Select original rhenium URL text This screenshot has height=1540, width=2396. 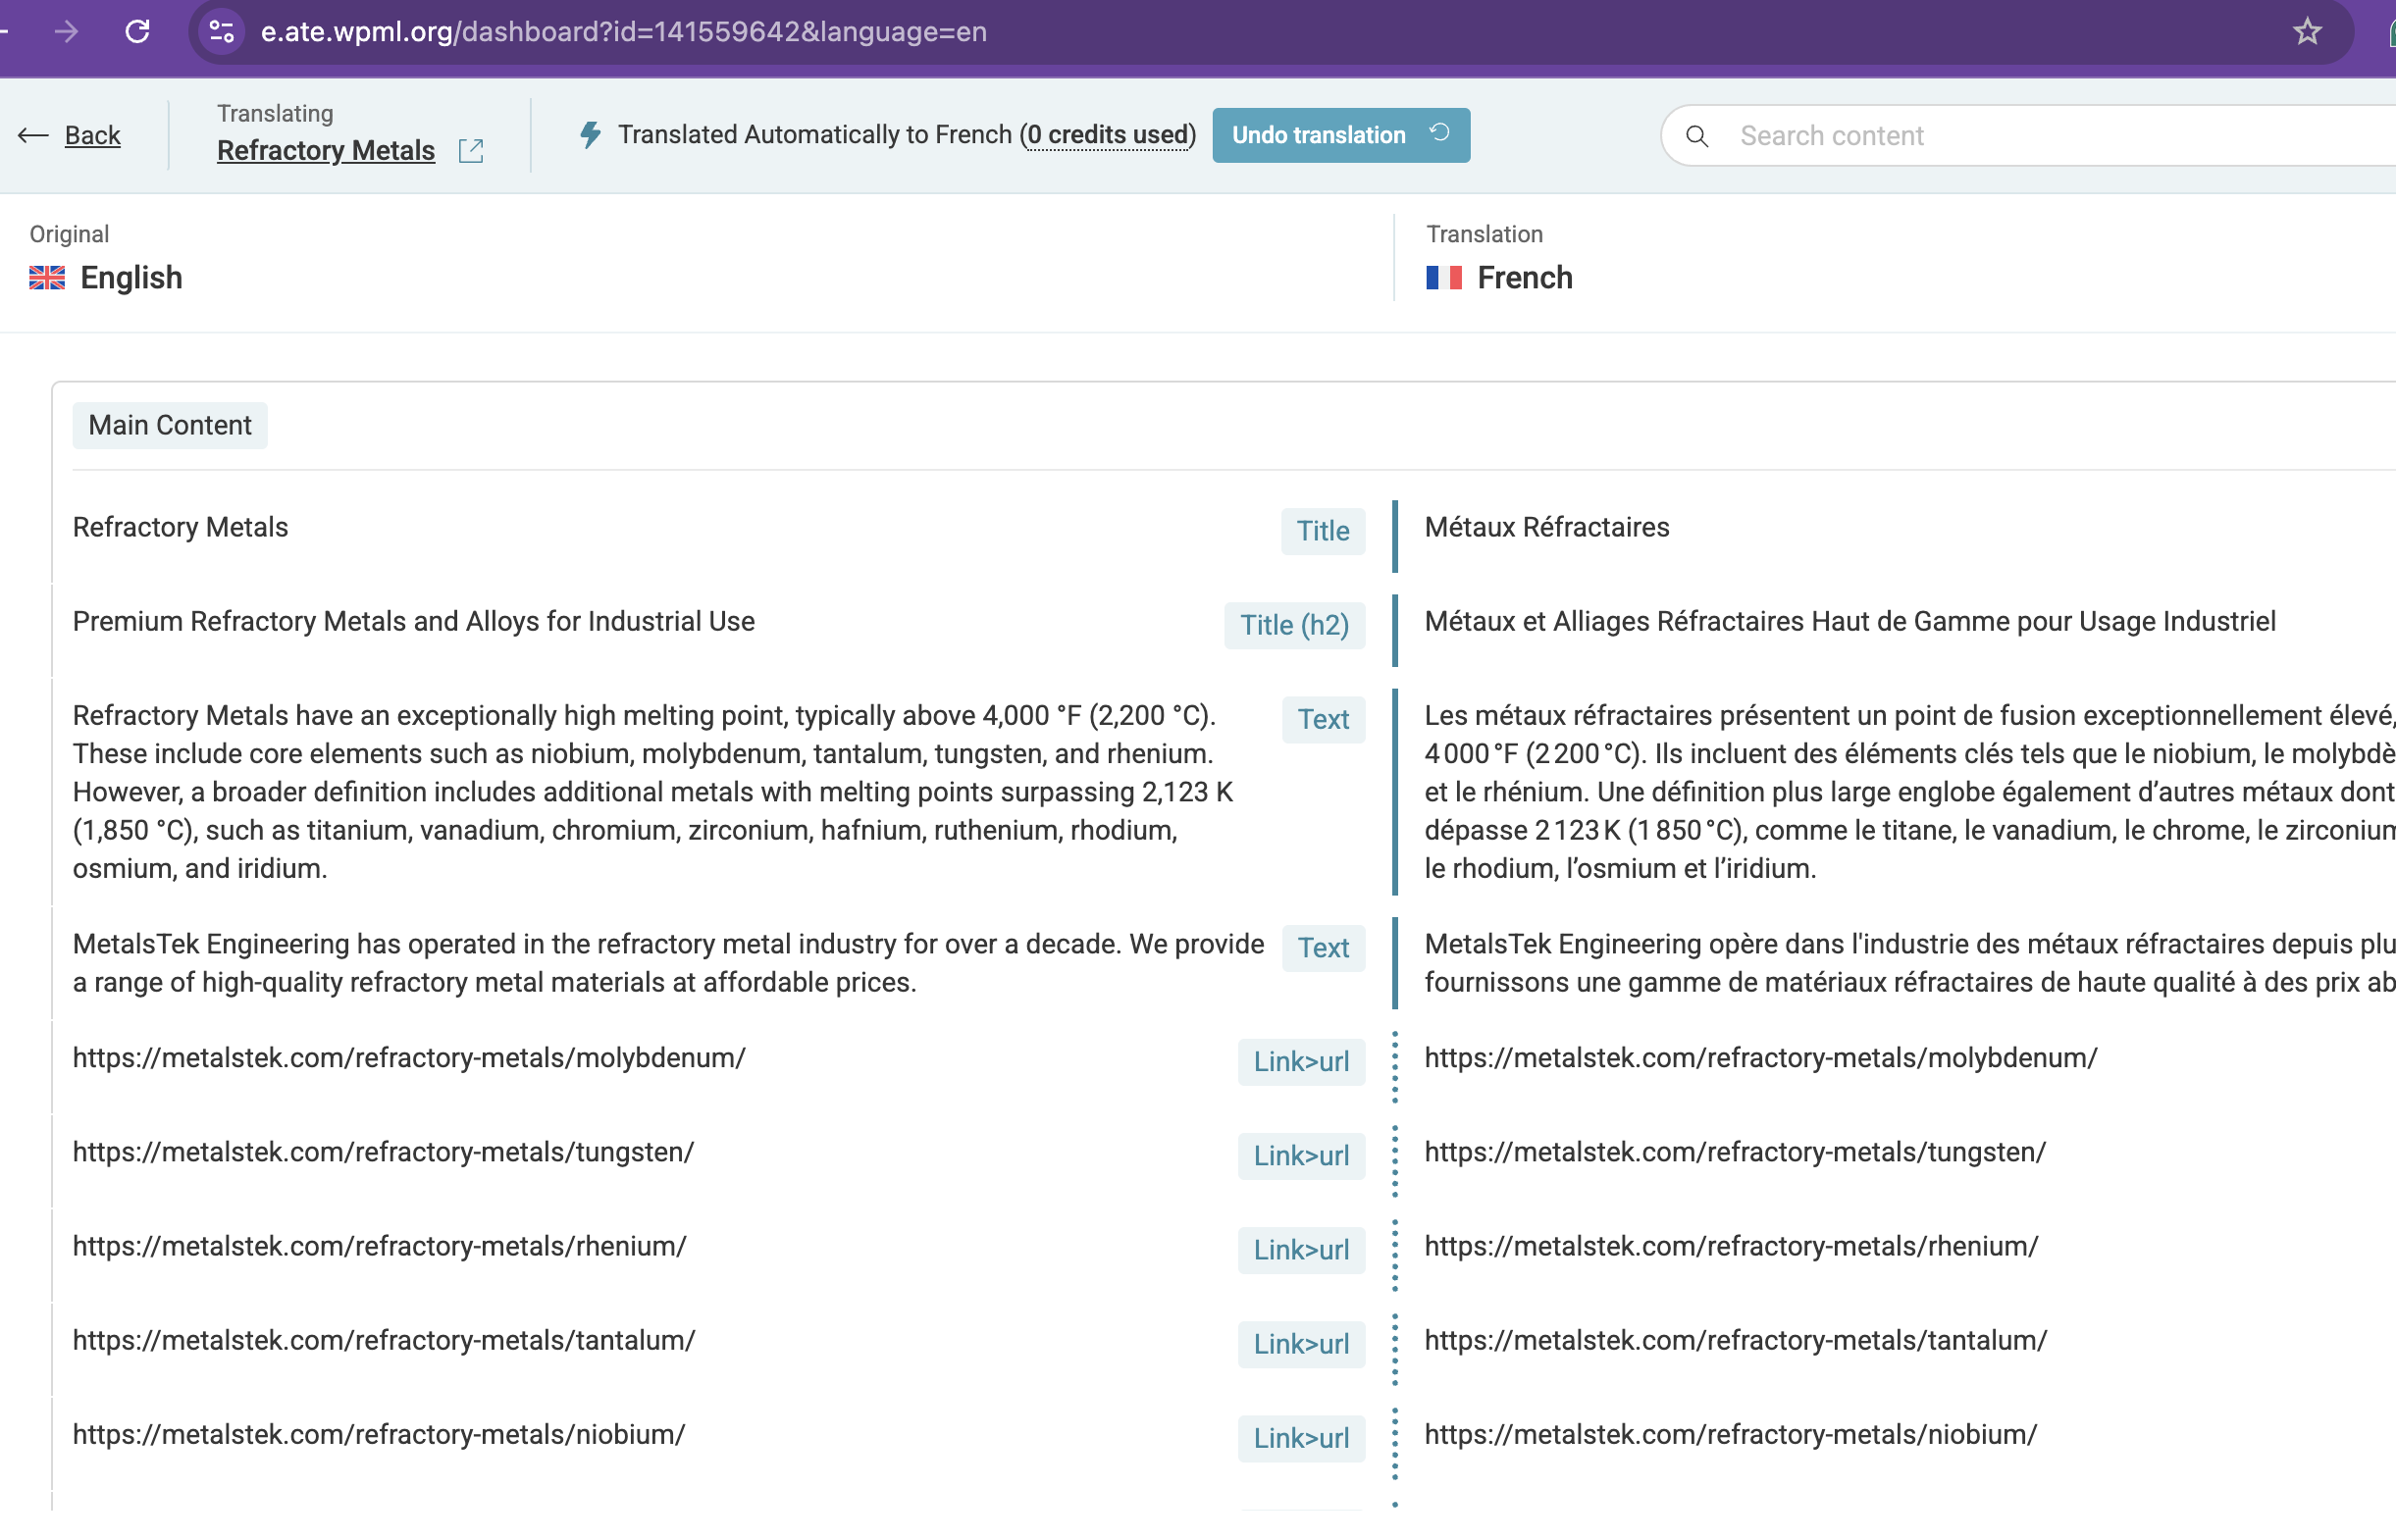379,1246
